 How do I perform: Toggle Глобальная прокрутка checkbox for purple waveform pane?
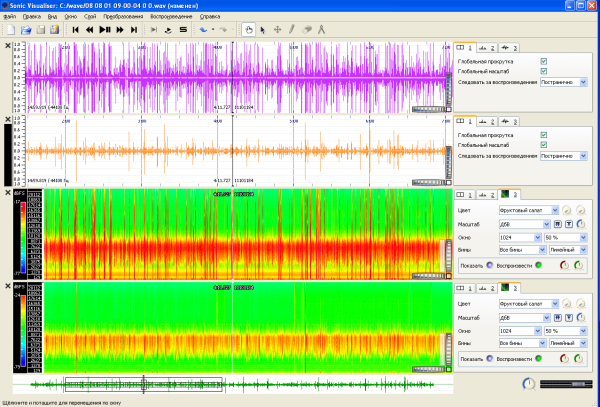pos(544,61)
